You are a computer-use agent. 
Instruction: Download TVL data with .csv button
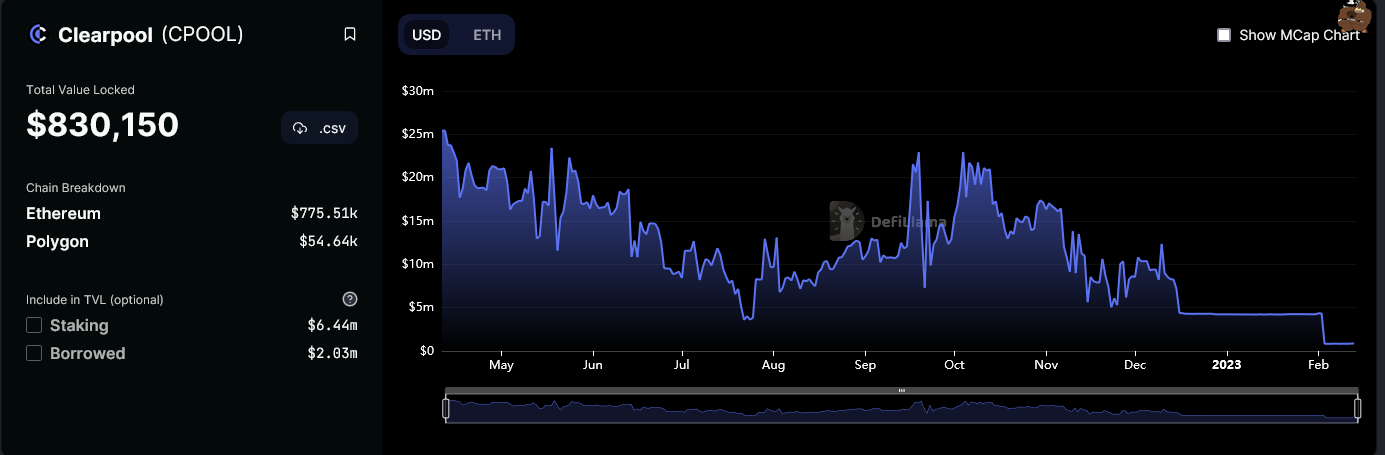click(x=320, y=128)
